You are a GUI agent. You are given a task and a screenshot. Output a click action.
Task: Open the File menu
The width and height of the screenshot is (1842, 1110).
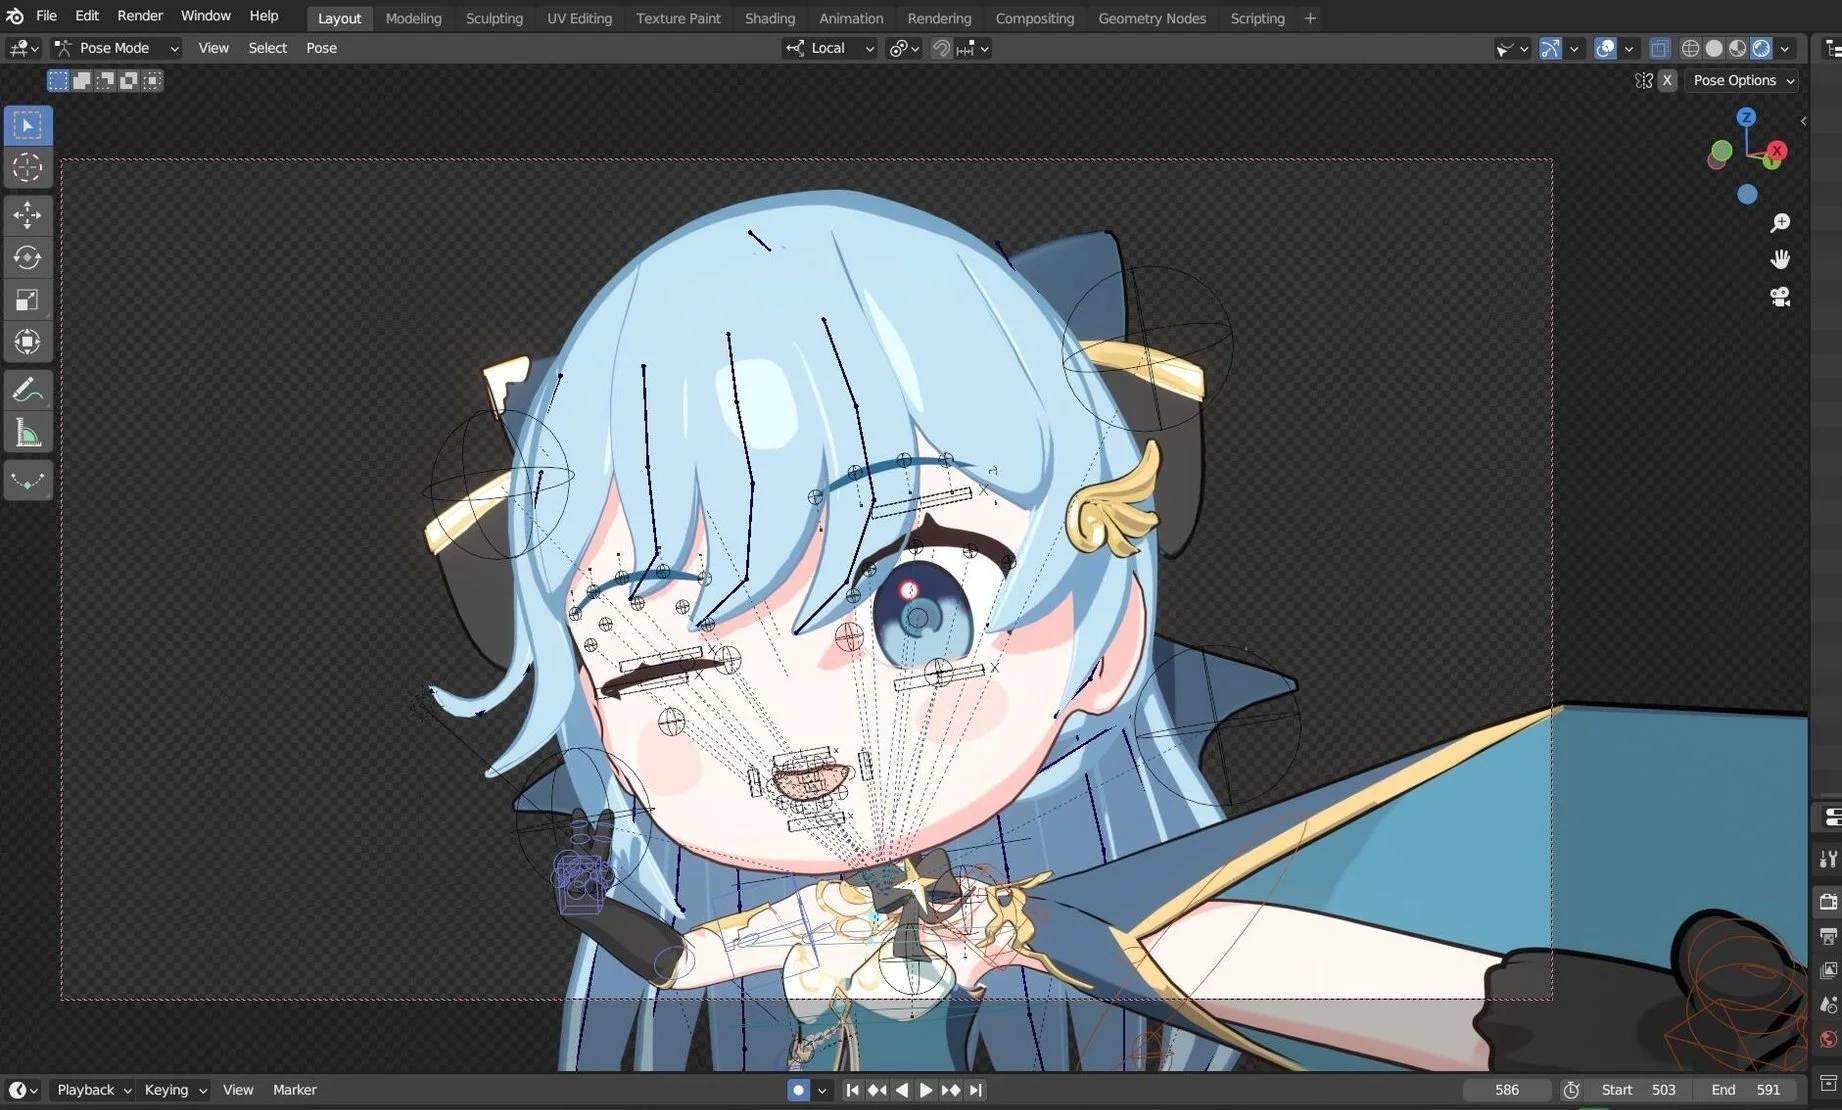click(46, 16)
